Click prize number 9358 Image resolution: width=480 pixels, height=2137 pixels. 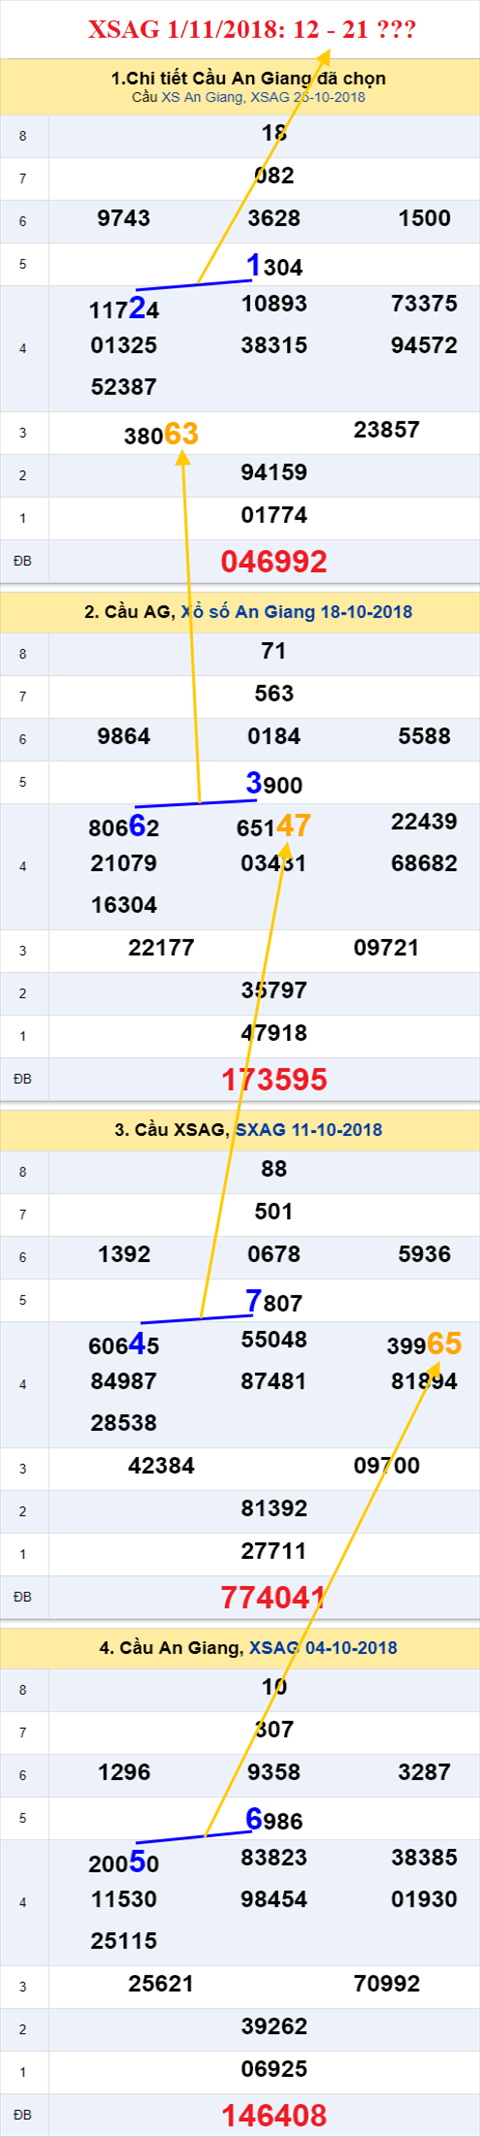274,1773
